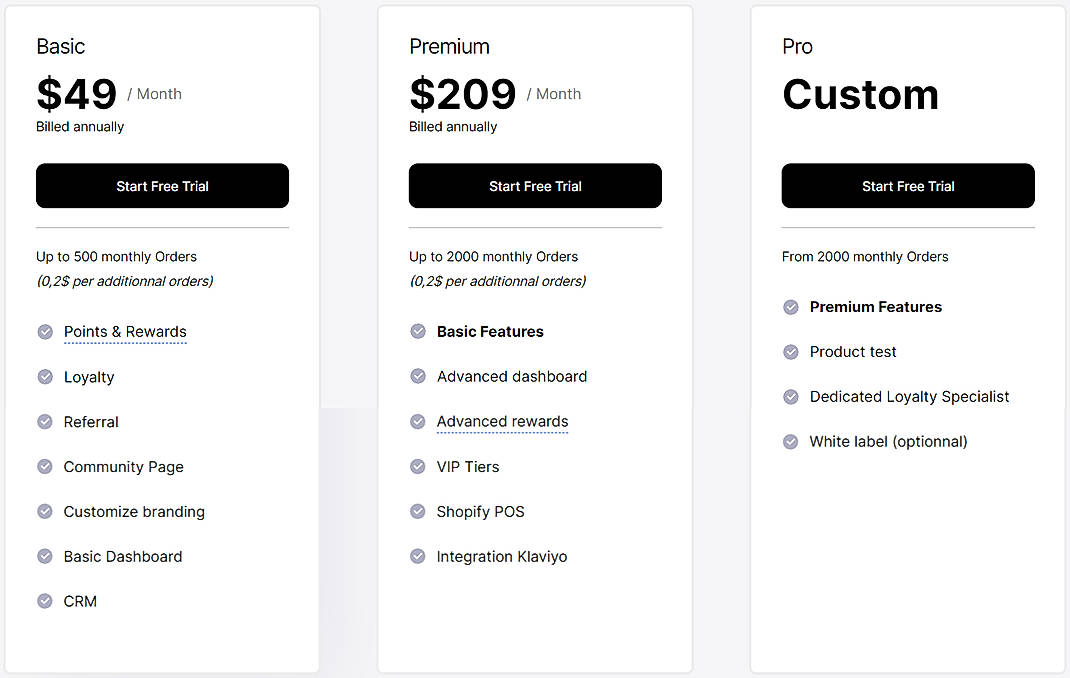Click the checkmark icon near Shopify POS
This screenshot has height=678, width=1070.
[418, 511]
